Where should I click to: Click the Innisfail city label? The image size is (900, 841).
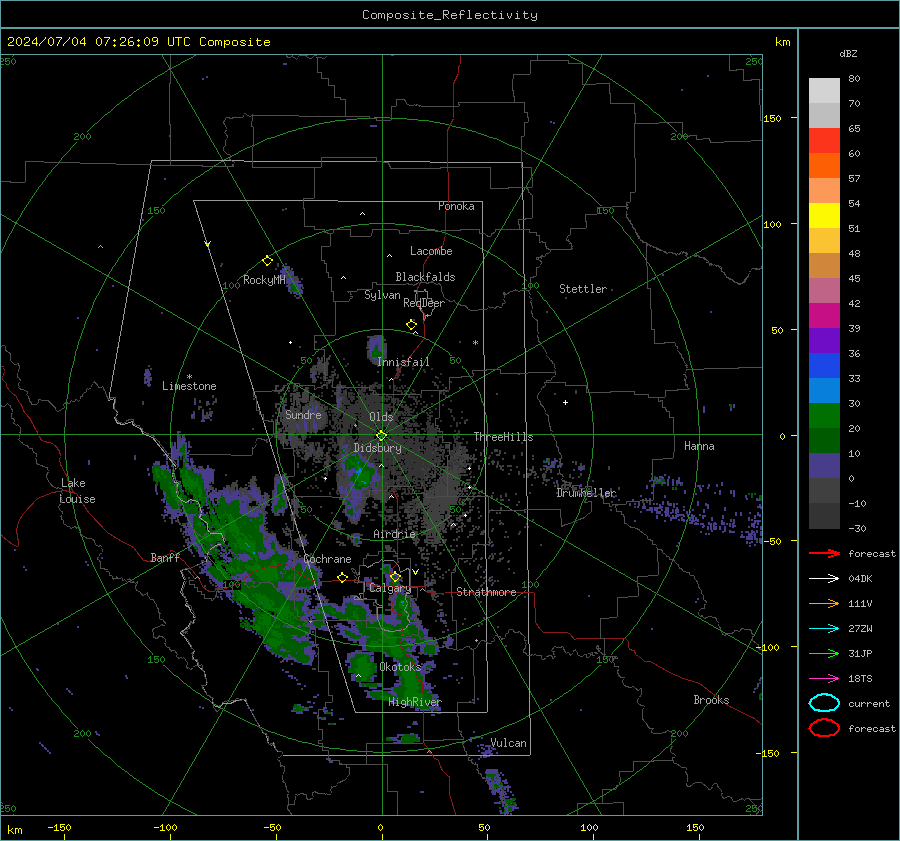pos(403,362)
